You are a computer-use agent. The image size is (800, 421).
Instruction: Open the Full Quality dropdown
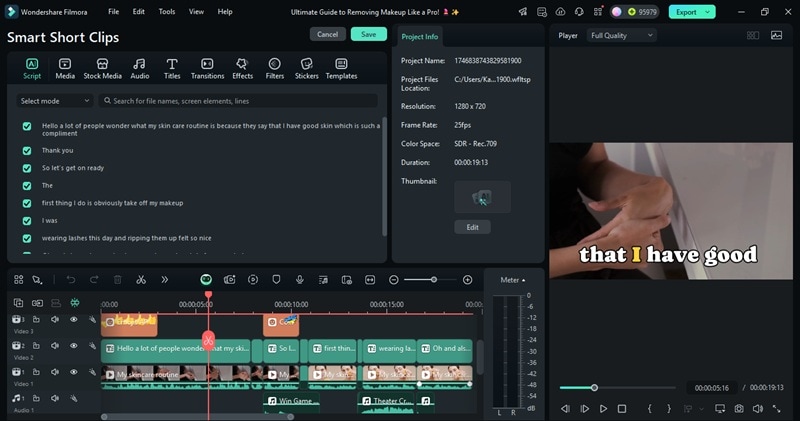[x=621, y=35]
